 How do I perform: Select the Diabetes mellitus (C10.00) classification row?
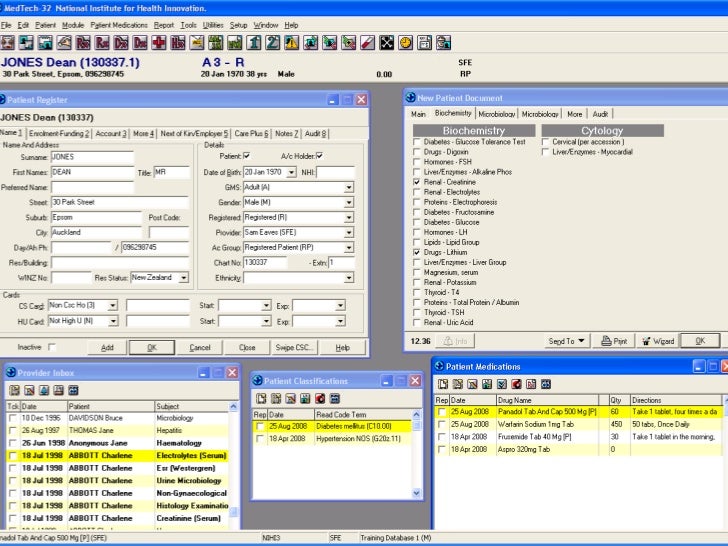click(x=332, y=426)
